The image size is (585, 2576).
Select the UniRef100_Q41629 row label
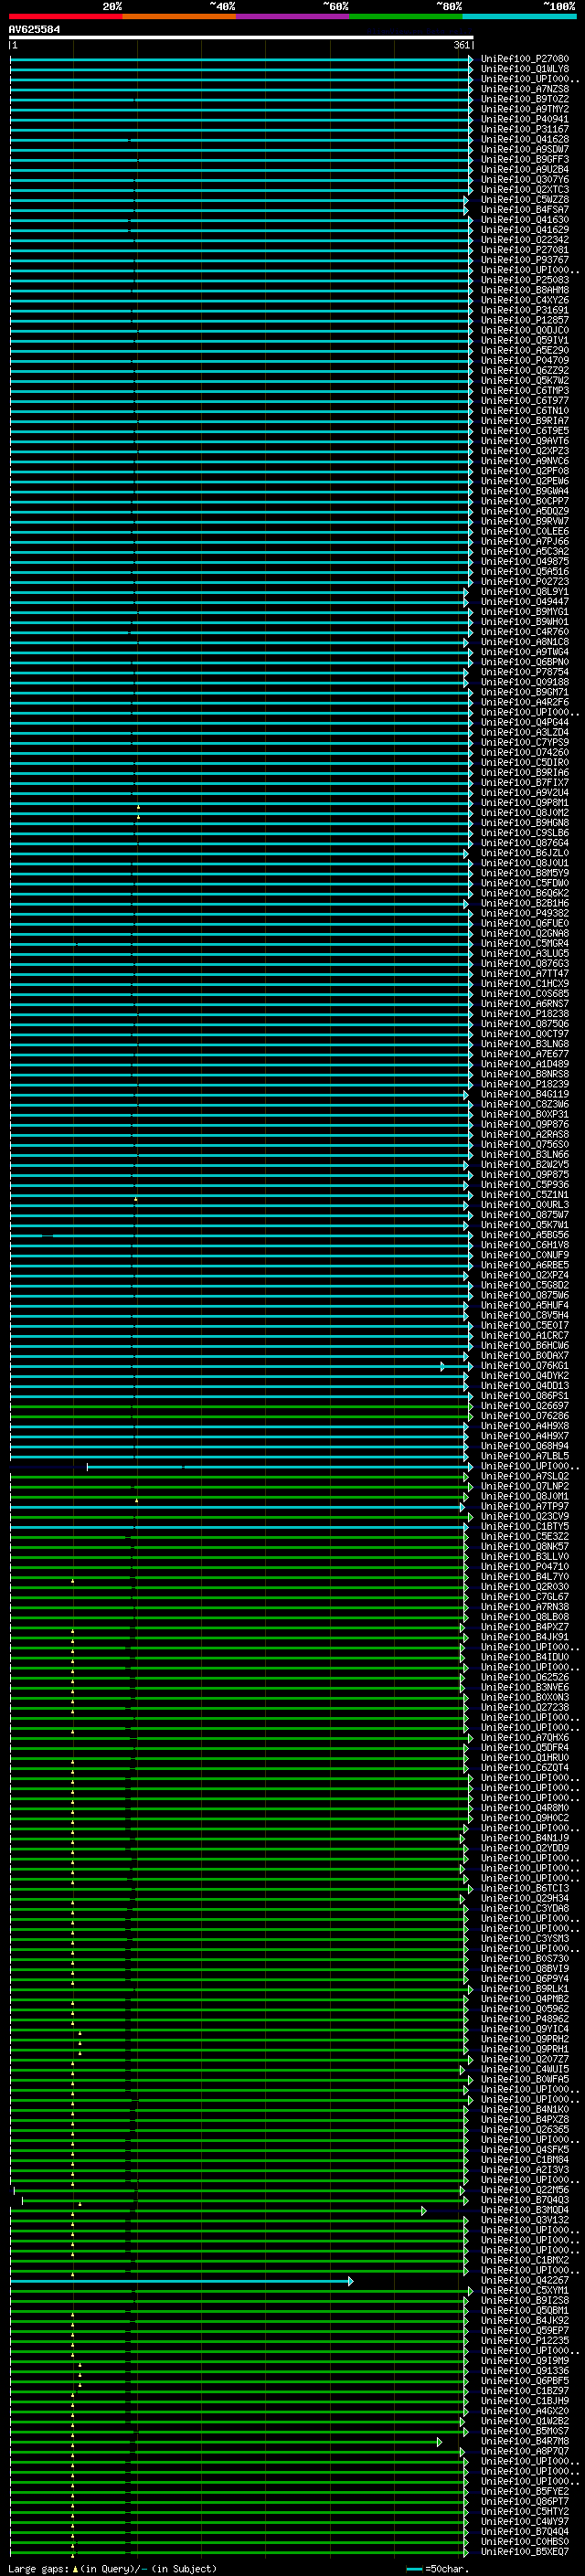(524, 230)
